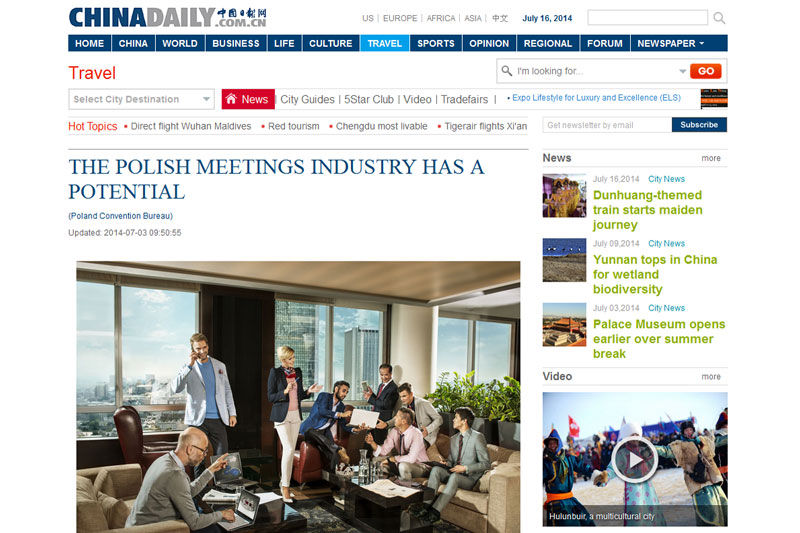Image resolution: width=800 pixels, height=533 pixels.
Task: Click 'more' next to Video heading
Action: pyautogui.click(x=711, y=377)
